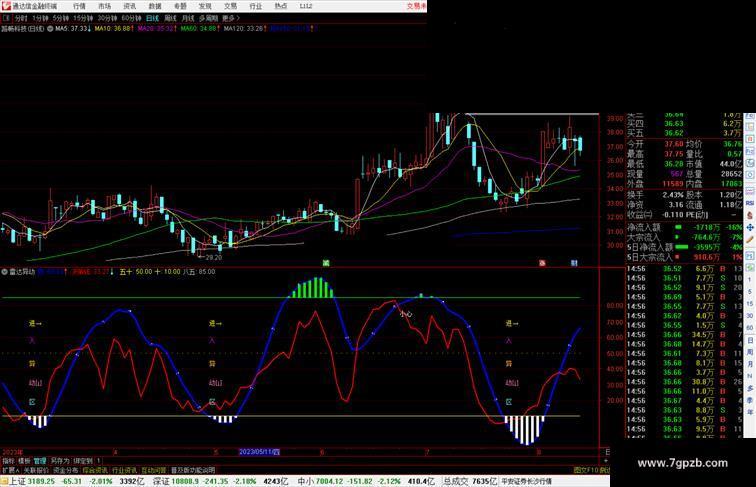Viewport: 756px width, 487px height.
Task: Open the 互动问答 bottom tab
Action: pyautogui.click(x=154, y=470)
